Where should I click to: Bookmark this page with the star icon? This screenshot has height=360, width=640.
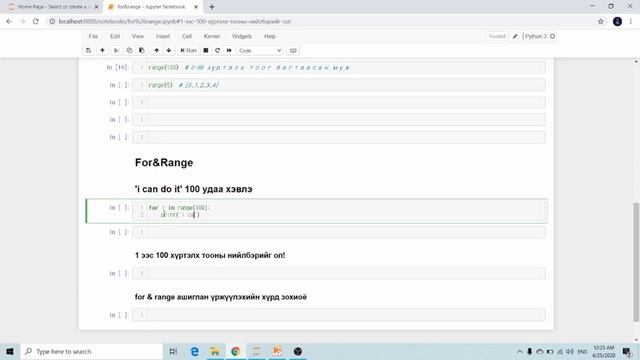(600, 21)
